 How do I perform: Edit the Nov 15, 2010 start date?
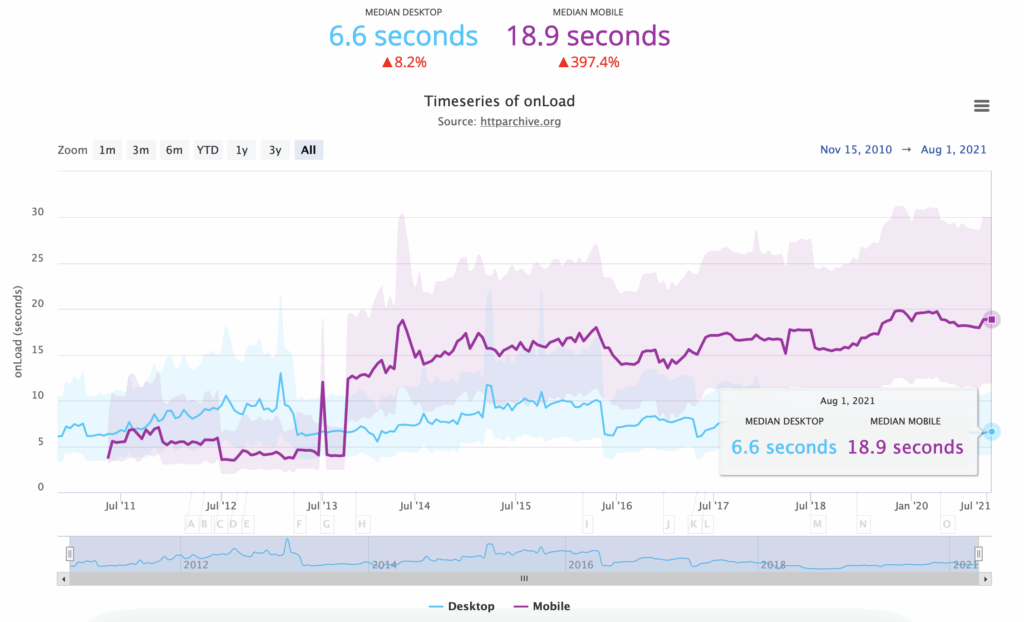(x=856, y=150)
